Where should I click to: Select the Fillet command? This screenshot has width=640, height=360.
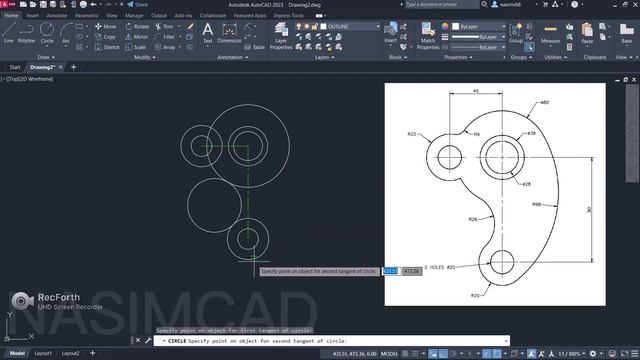point(164,37)
